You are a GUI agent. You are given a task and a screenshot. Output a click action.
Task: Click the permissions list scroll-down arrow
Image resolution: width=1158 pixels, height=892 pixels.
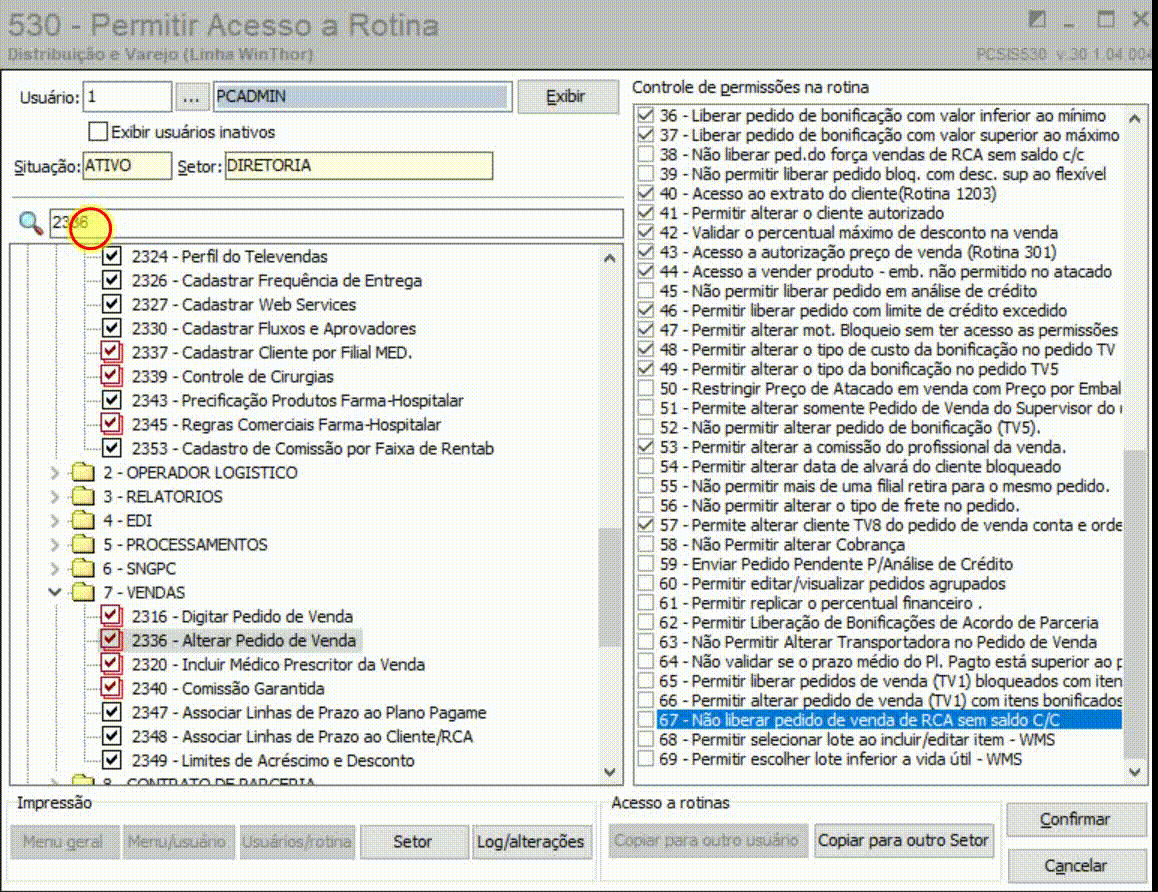coord(1135,772)
